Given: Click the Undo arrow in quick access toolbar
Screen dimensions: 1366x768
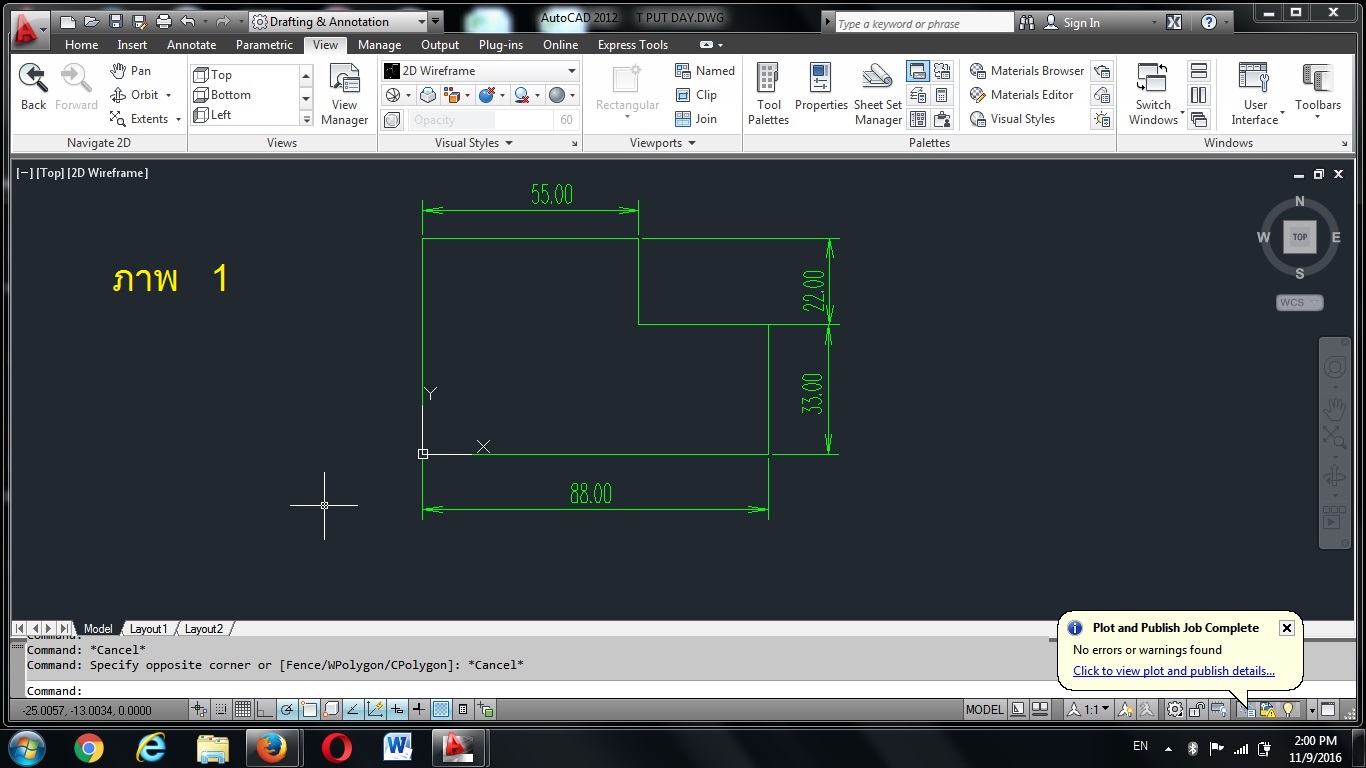Looking at the screenshot, I should point(187,21).
